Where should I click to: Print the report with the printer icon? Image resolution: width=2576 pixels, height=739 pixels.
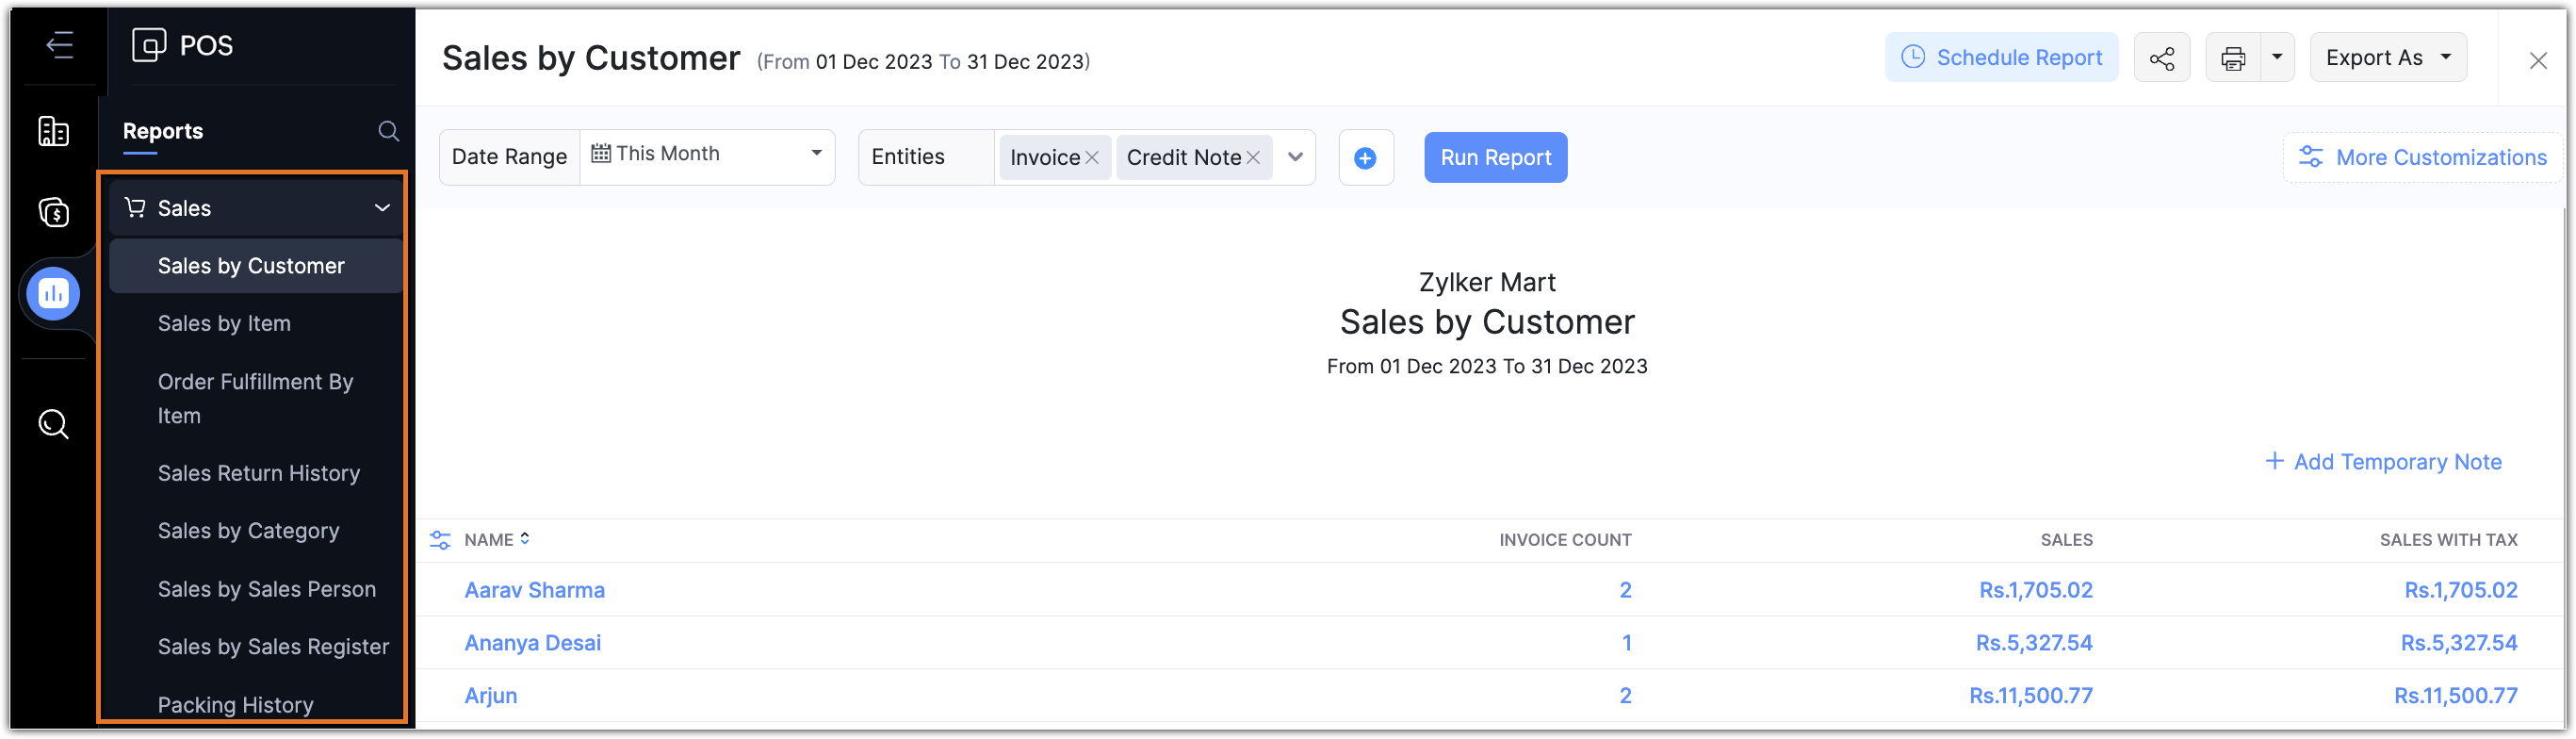click(x=2233, y=58)
